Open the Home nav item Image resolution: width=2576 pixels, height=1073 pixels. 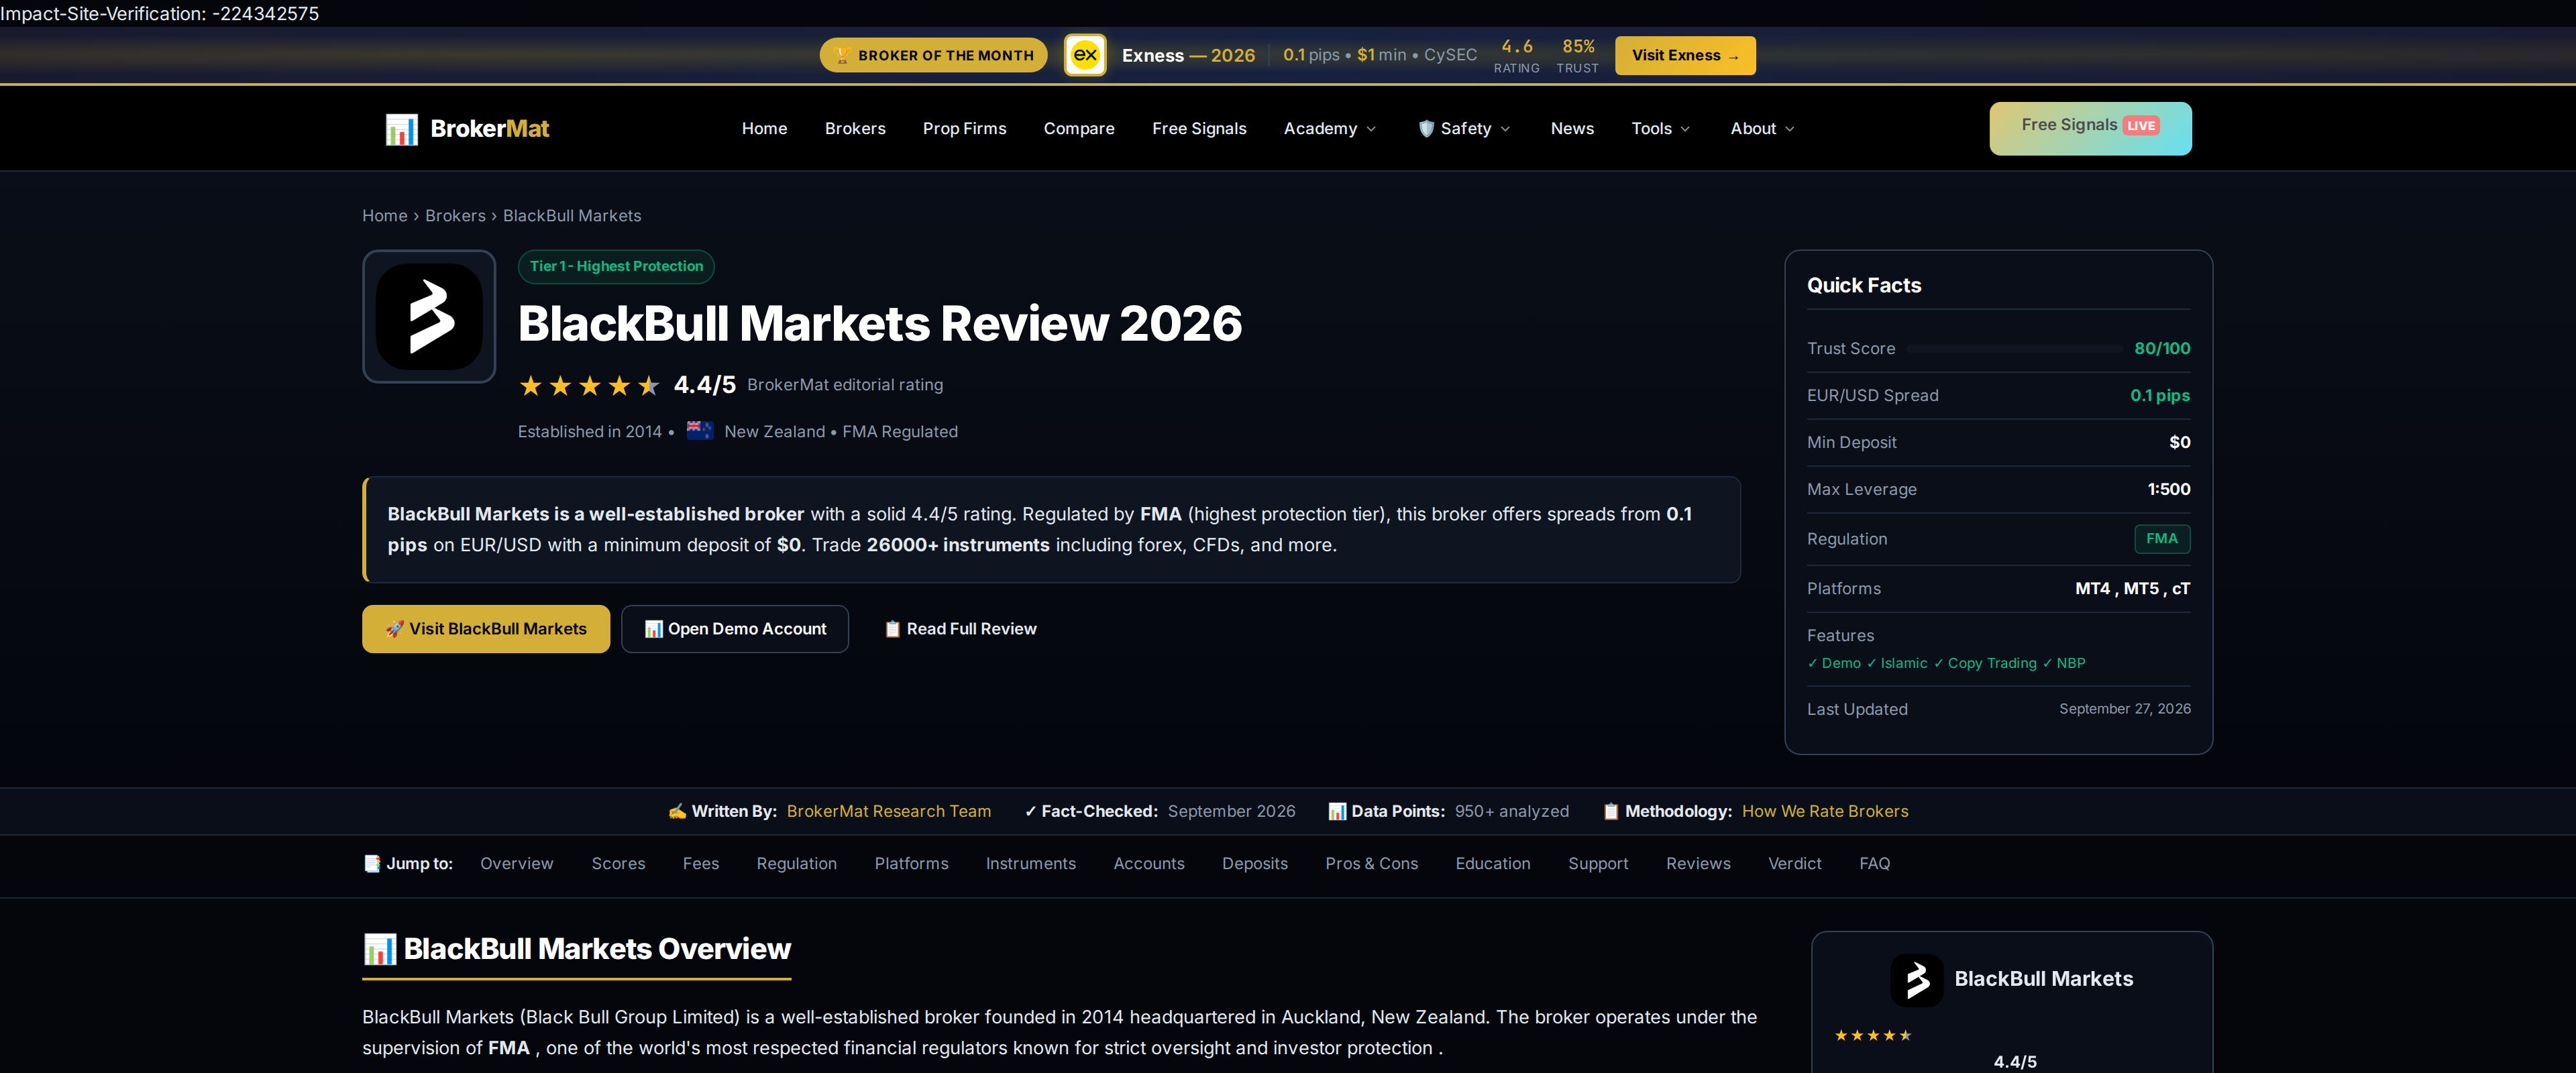coord(764,129)
